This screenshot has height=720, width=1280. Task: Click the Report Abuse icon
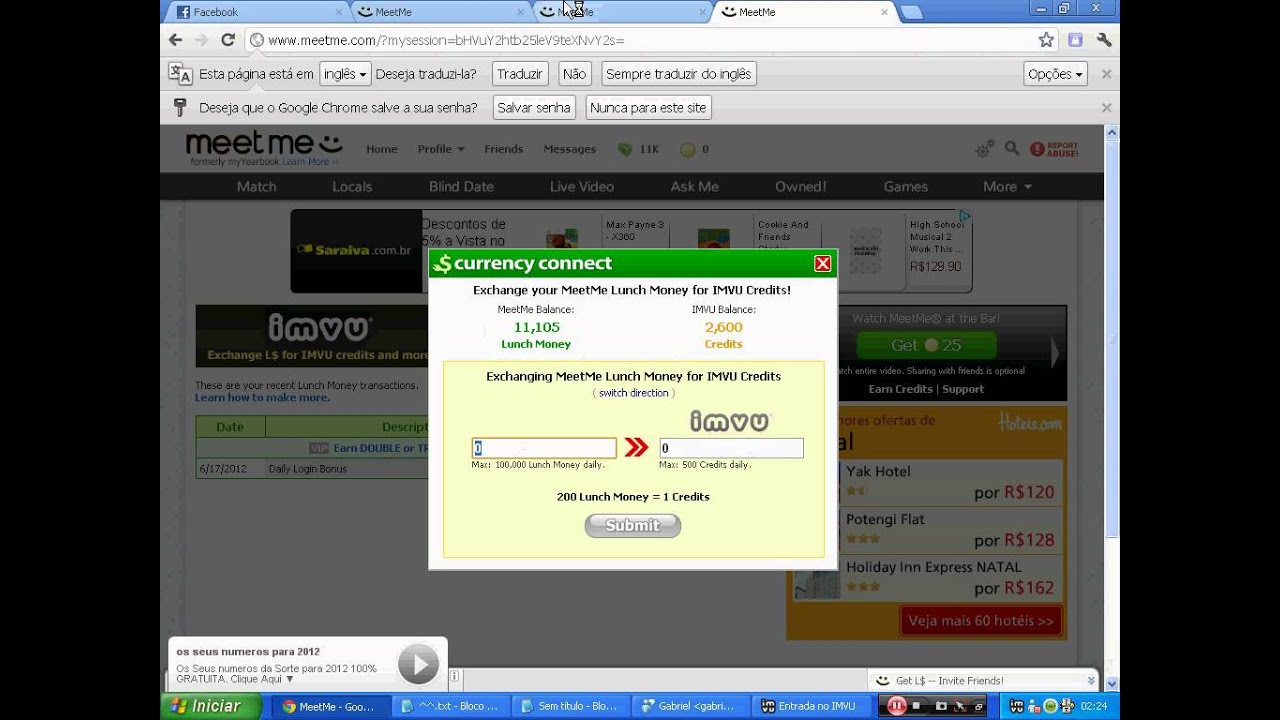[1054, 149]
